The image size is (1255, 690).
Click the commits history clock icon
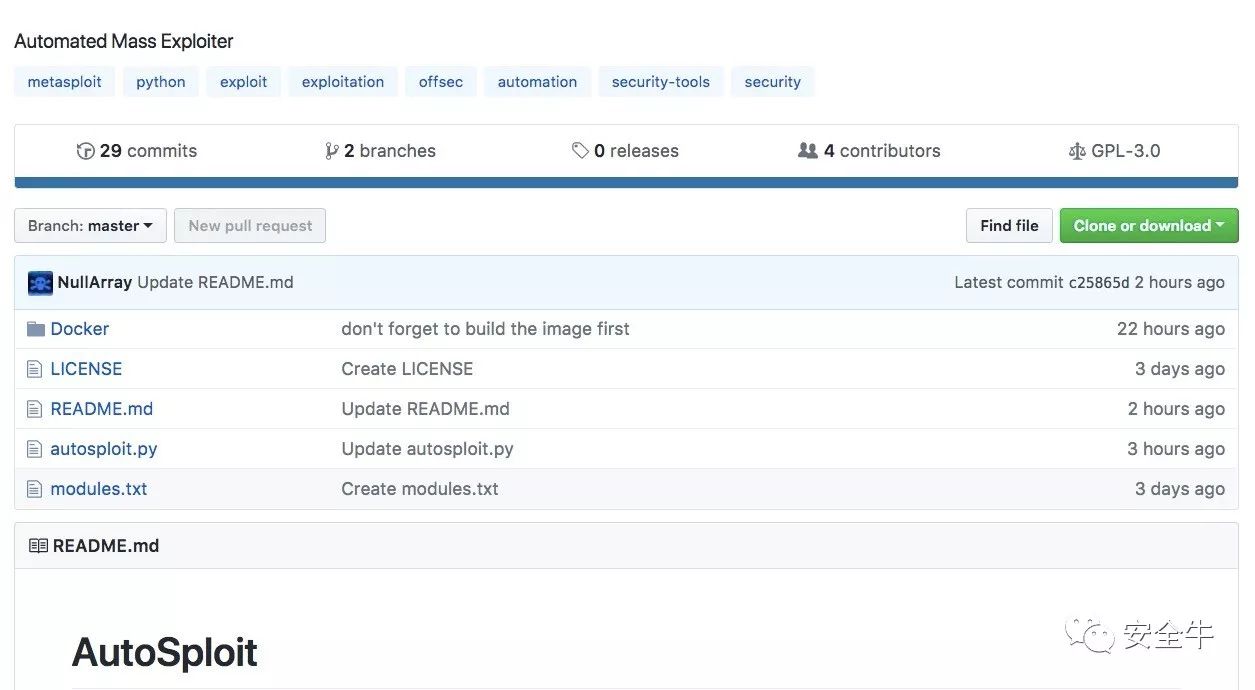[x=86, y=151]
